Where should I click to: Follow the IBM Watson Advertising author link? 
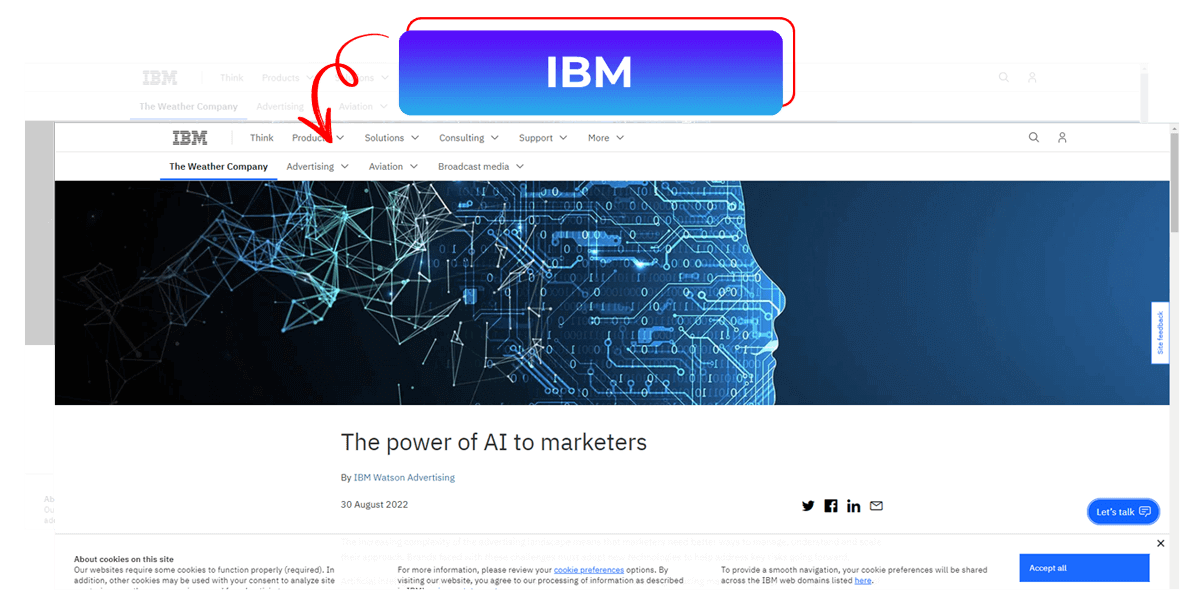pyautogui.click(x=404, y=478)
